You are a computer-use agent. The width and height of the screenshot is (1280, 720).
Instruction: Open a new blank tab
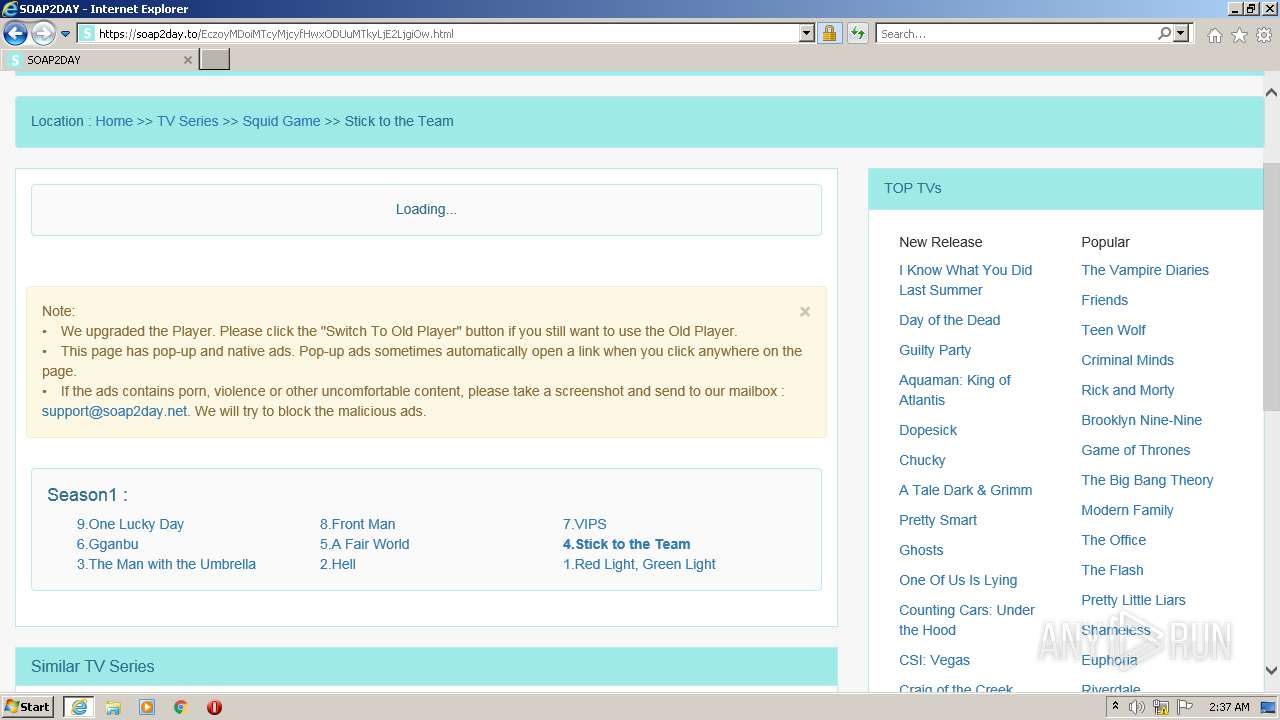coord(214,60)
